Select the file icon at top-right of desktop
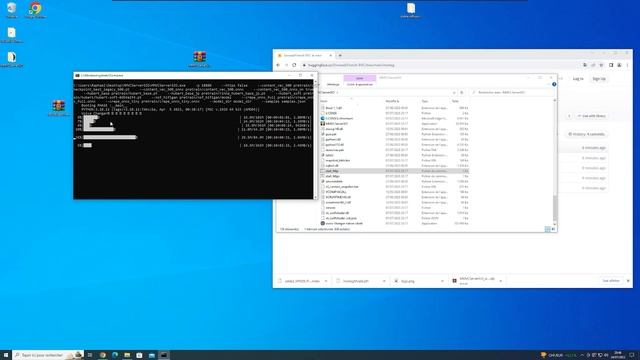Screen dimensions: 640x360 click(x=411, y=10)
